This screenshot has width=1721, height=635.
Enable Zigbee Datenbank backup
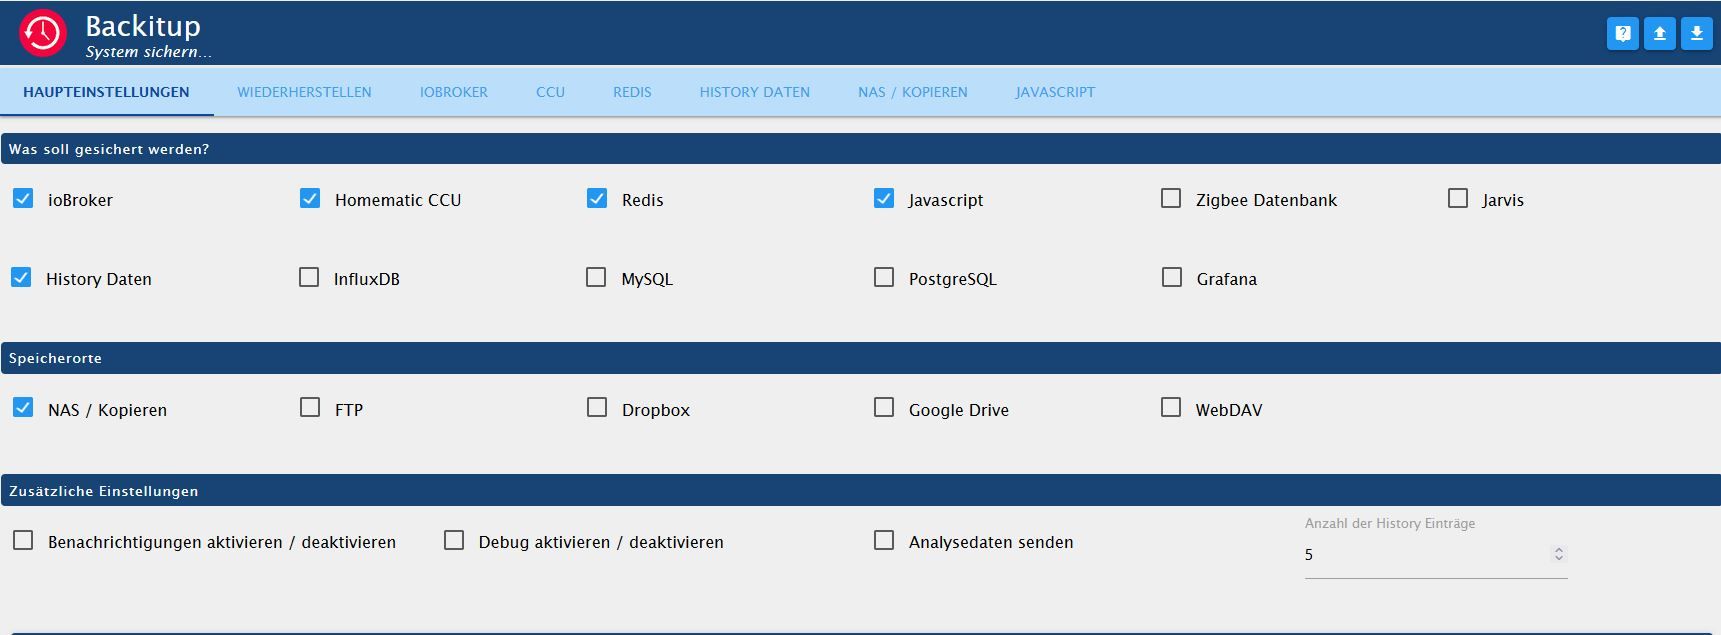pyautogui.click(x=1171, y=199)
